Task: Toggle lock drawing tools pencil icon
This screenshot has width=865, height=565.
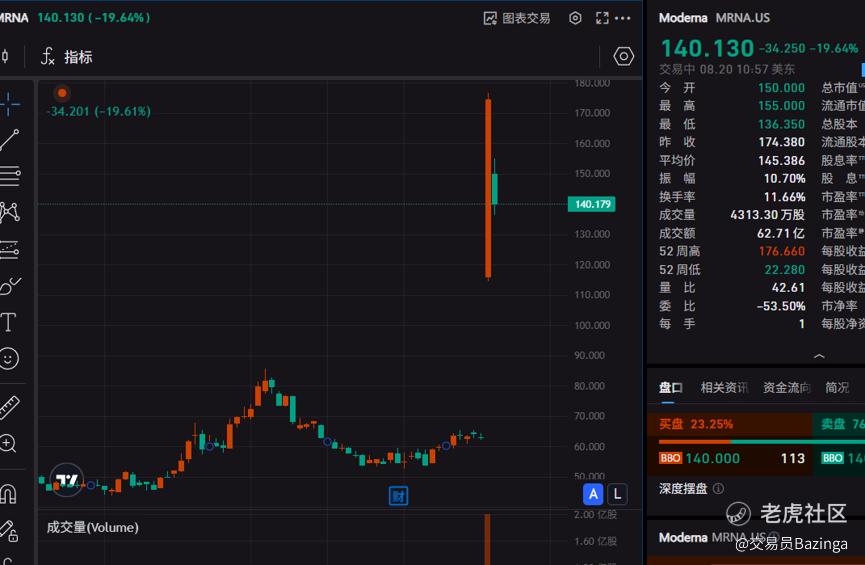Action: coord(9,530)
